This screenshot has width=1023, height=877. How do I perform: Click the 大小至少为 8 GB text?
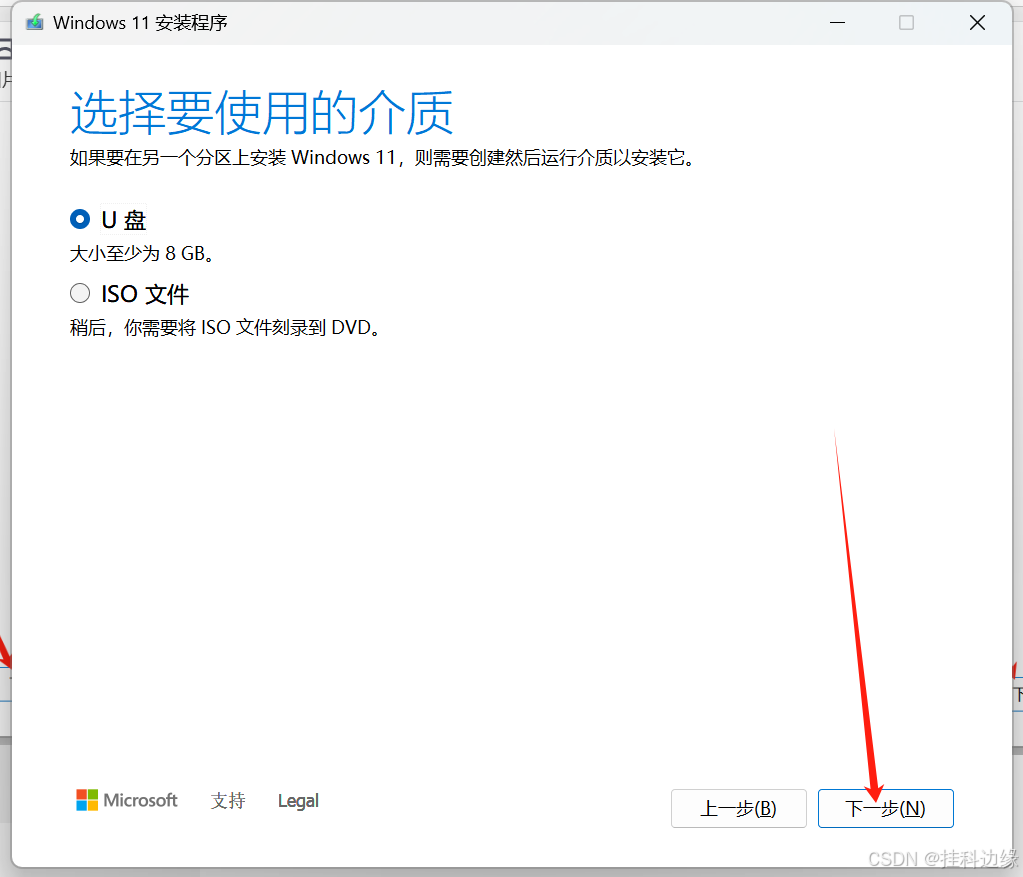coord(142,253)
